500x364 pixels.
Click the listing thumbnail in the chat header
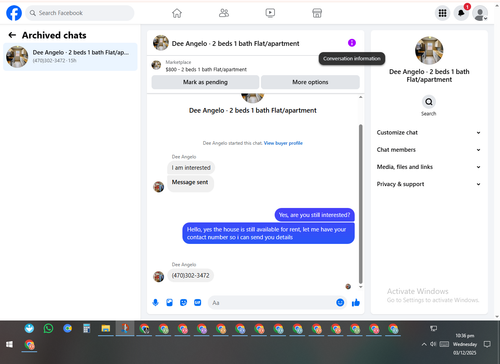(x=161, y=43)
